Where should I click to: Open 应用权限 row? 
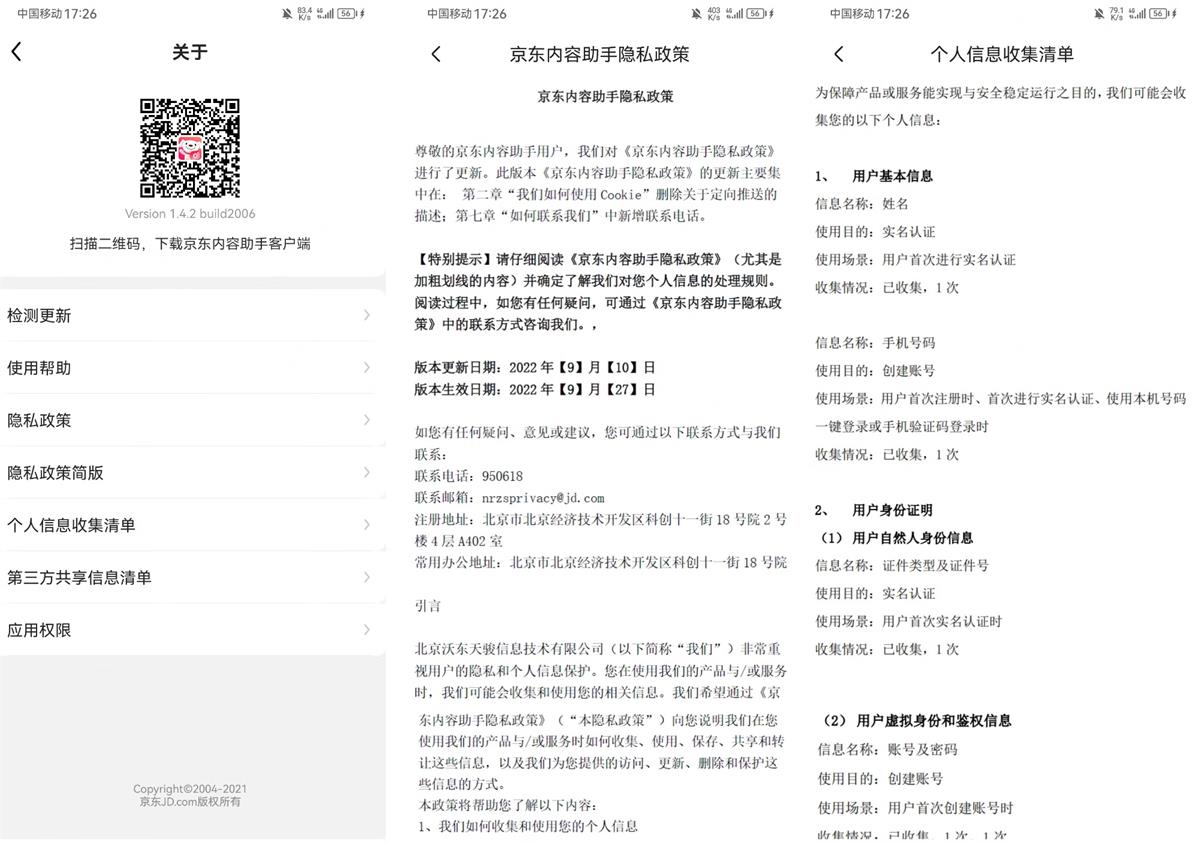tap(192, 630)
